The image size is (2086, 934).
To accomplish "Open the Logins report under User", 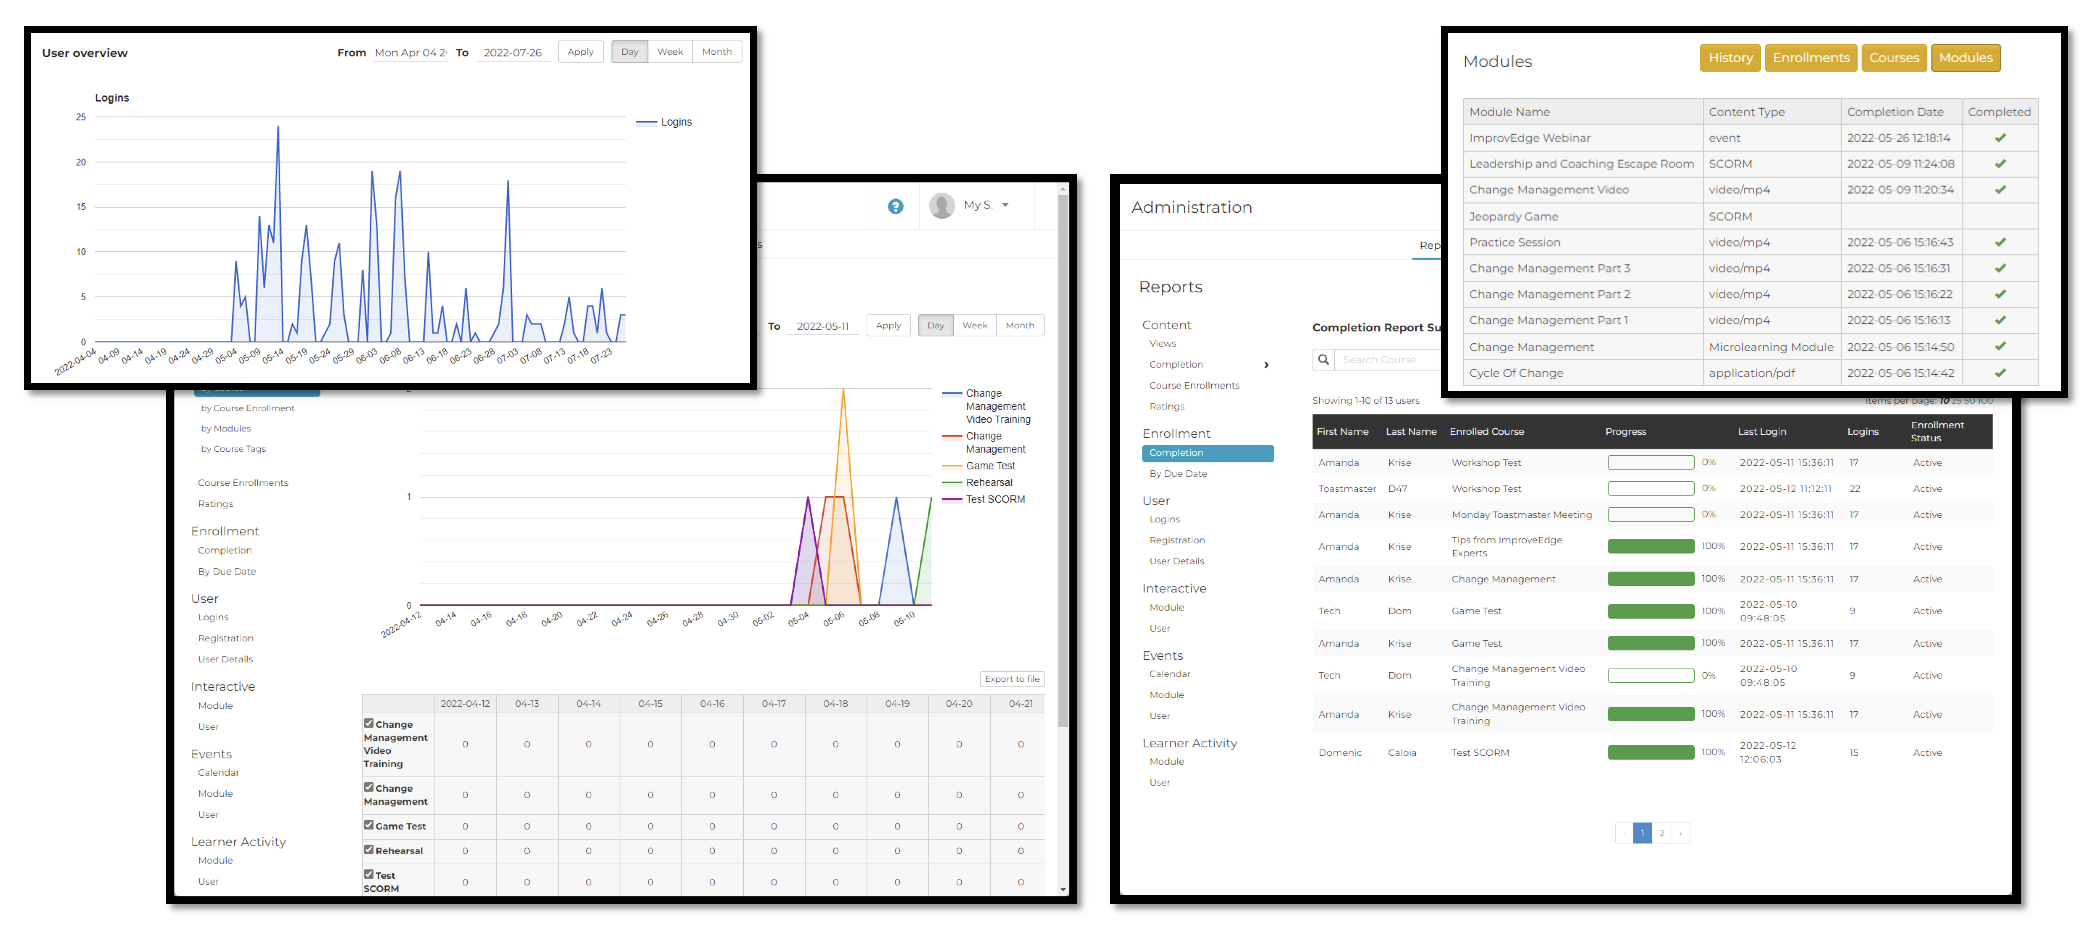I will [1164, 519].
